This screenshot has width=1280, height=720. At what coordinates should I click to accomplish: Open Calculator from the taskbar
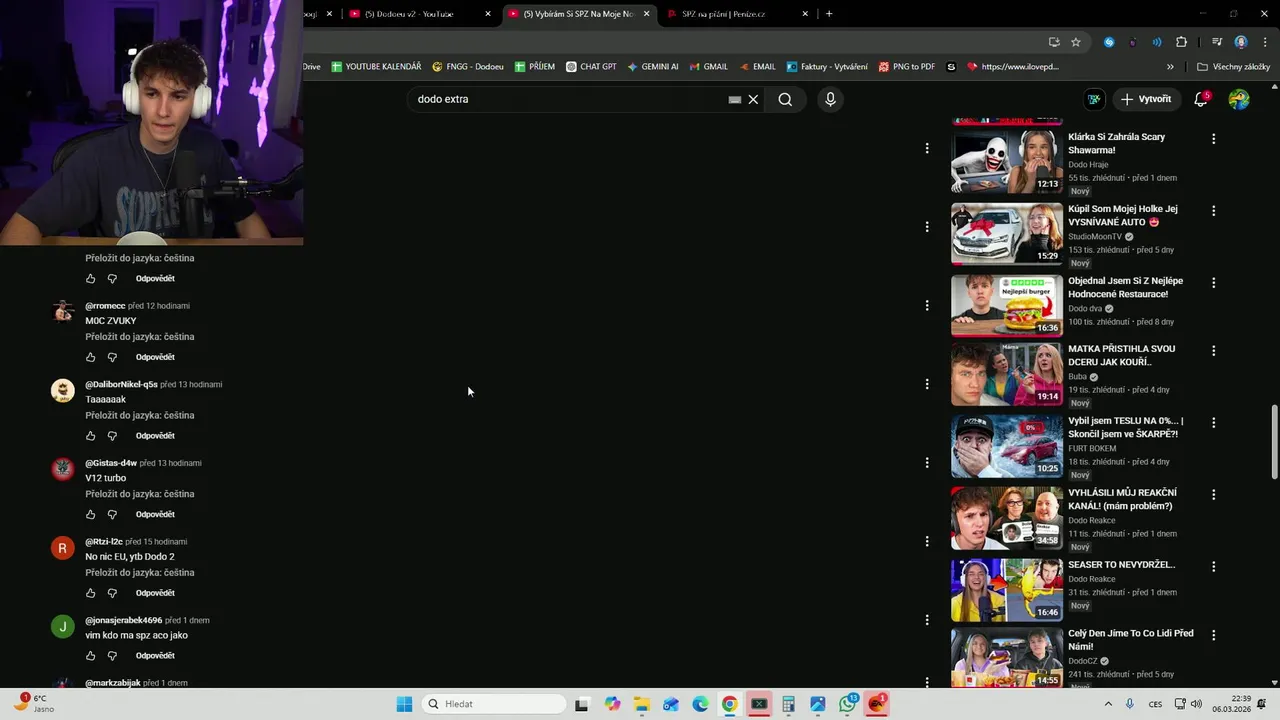pos(788,704)
